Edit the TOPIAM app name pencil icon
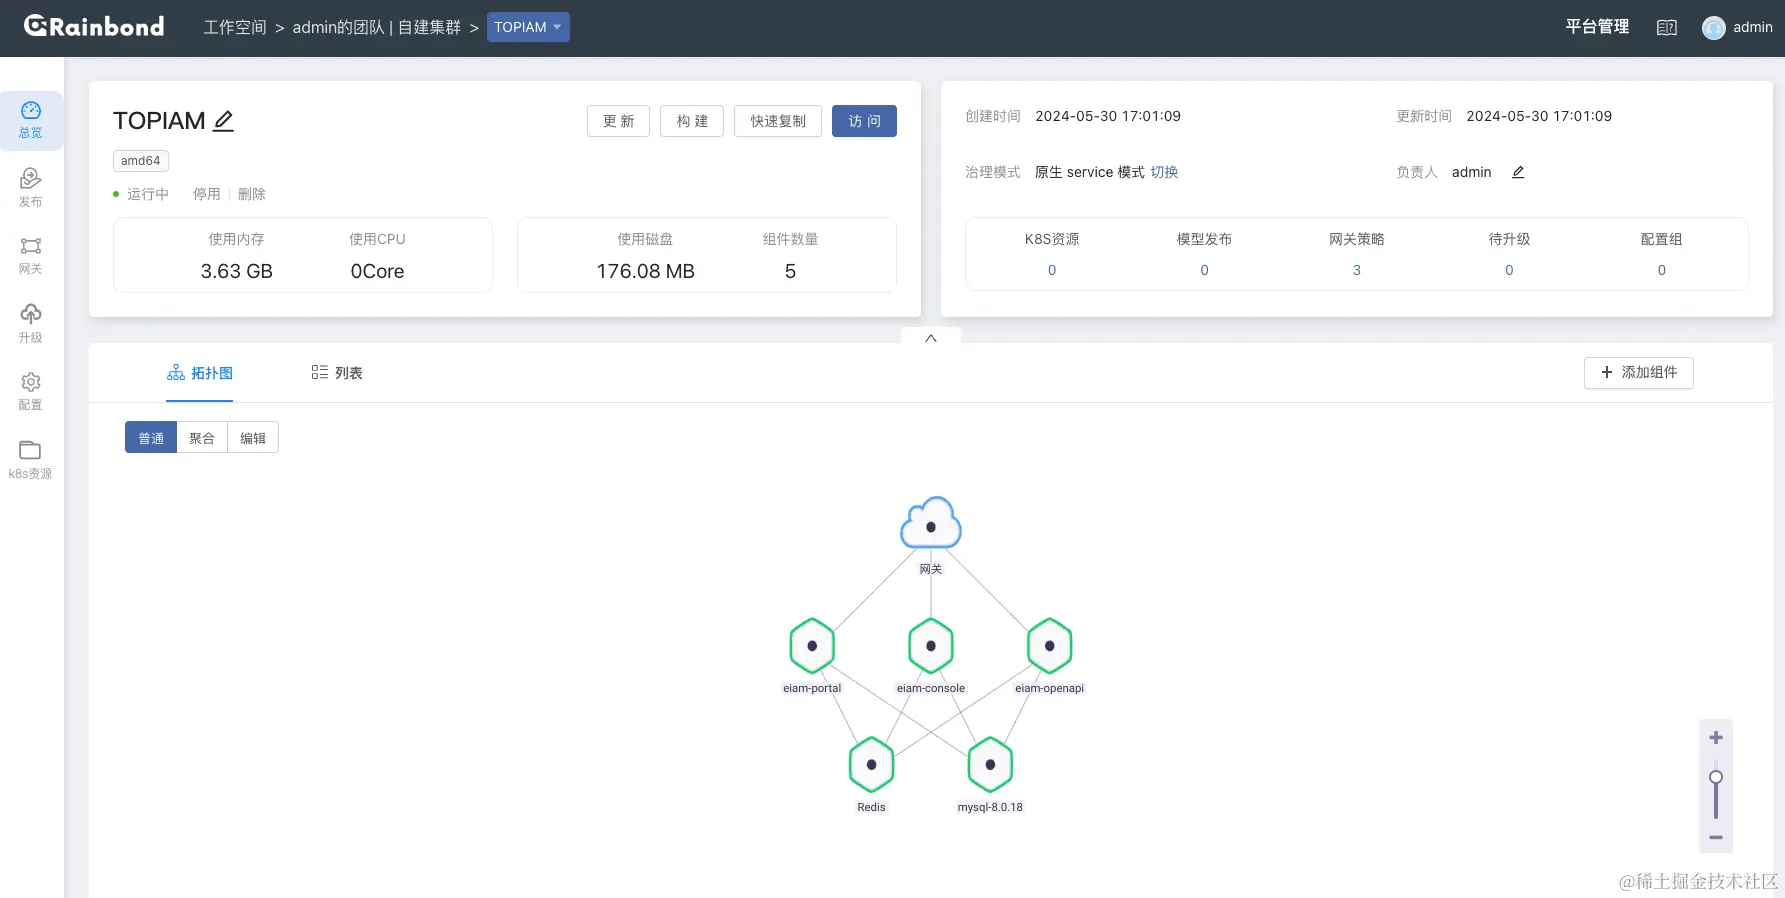This screenshot has height=898, width=1785. coord(224,121)
